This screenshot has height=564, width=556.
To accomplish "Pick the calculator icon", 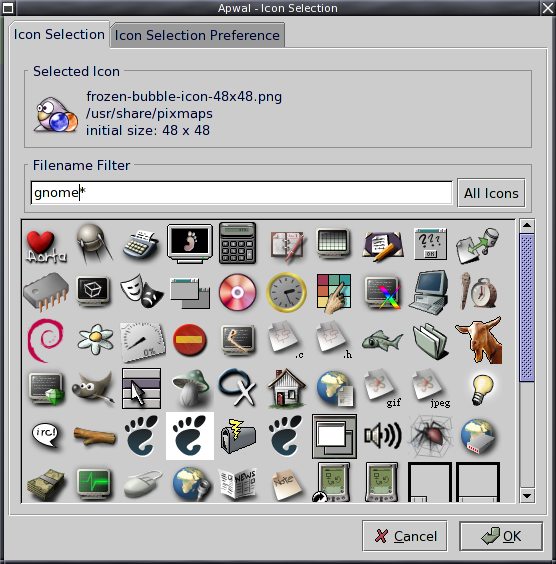I will (237, 243).
